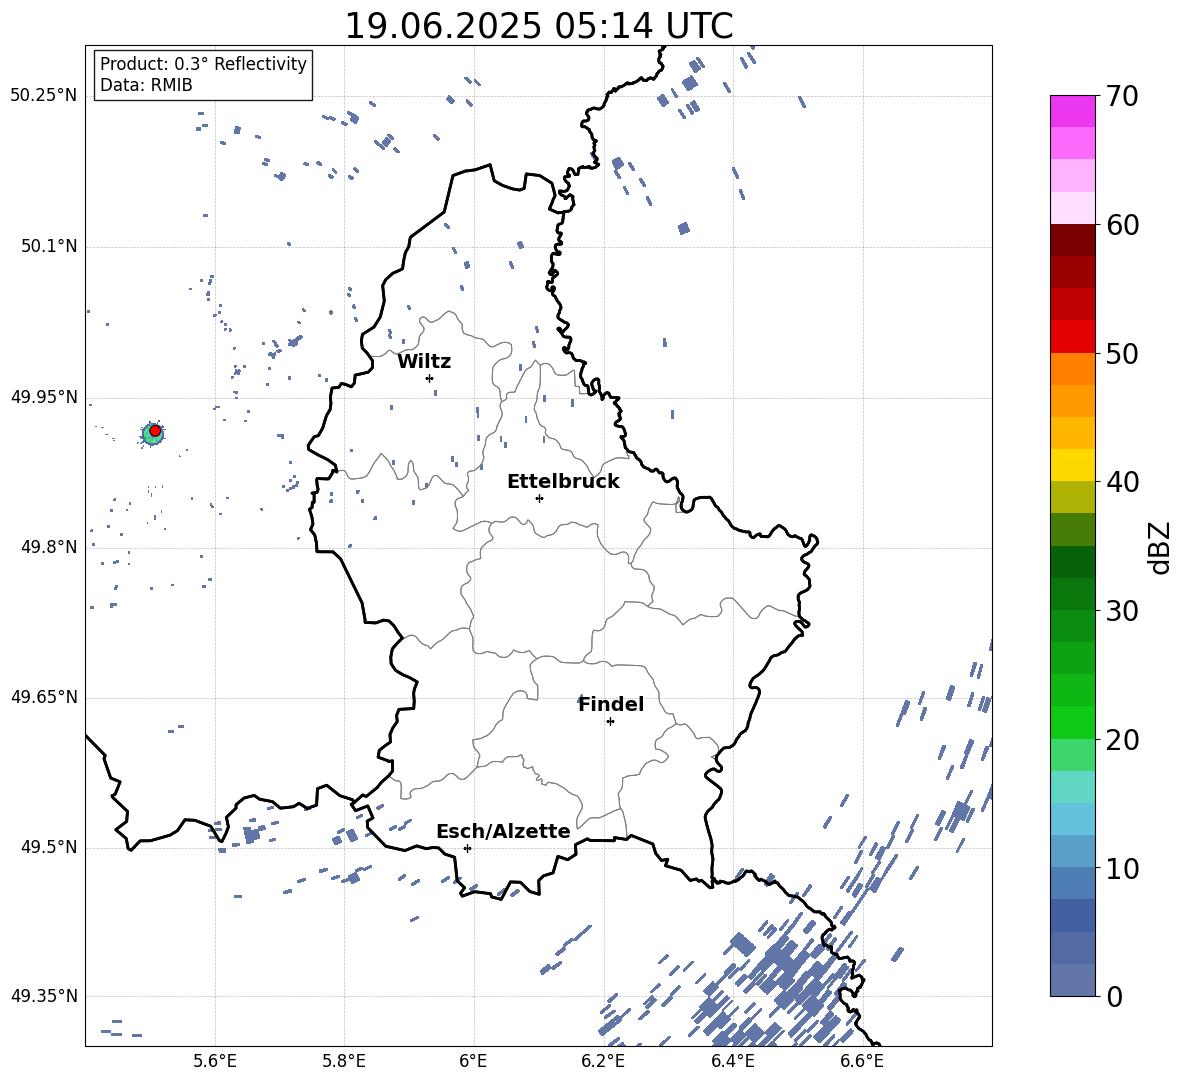This screenshot has height=1081, width=1184.
Task: Click the colorbar tick label 60
Action: coord(1122,225)
